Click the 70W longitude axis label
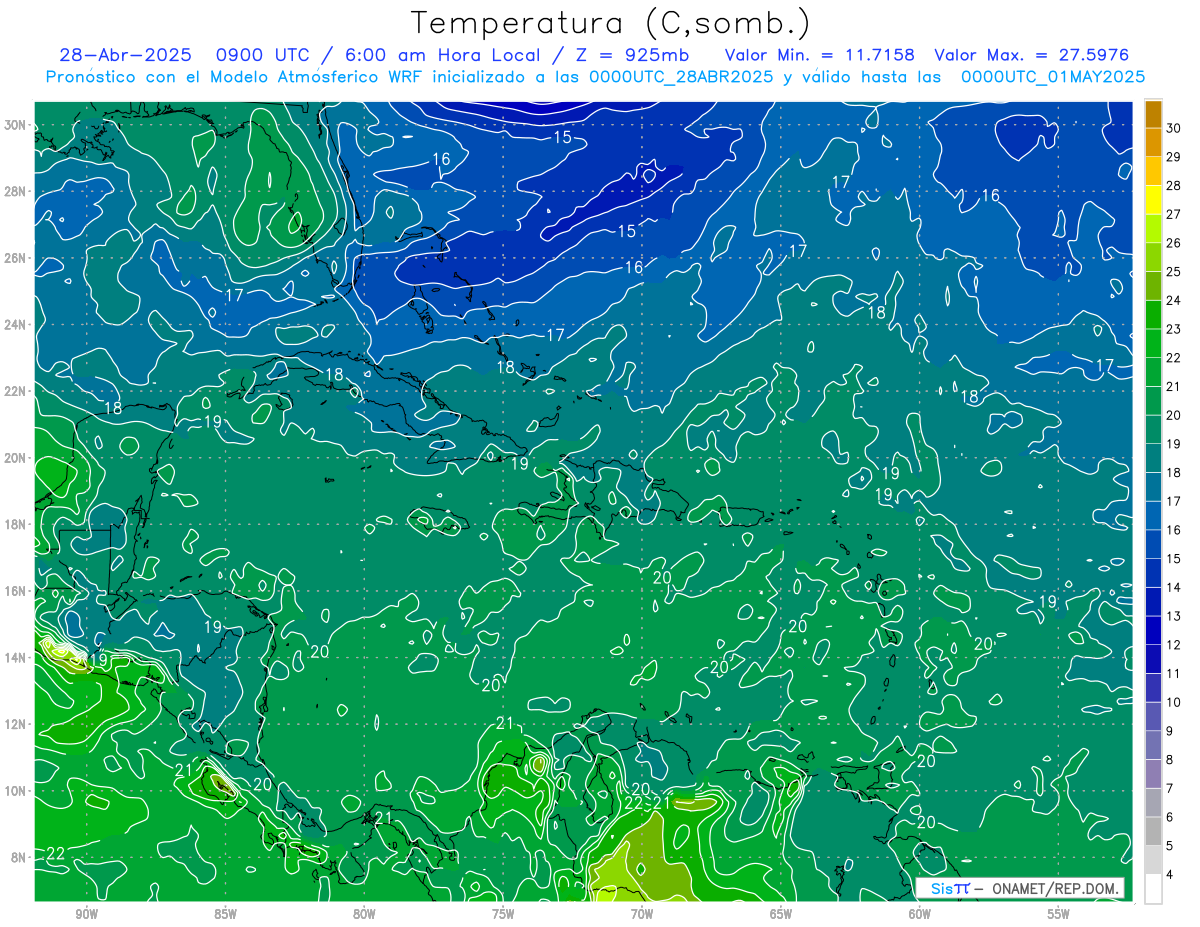Screen dimensions: 1200x927 (642, 915)
